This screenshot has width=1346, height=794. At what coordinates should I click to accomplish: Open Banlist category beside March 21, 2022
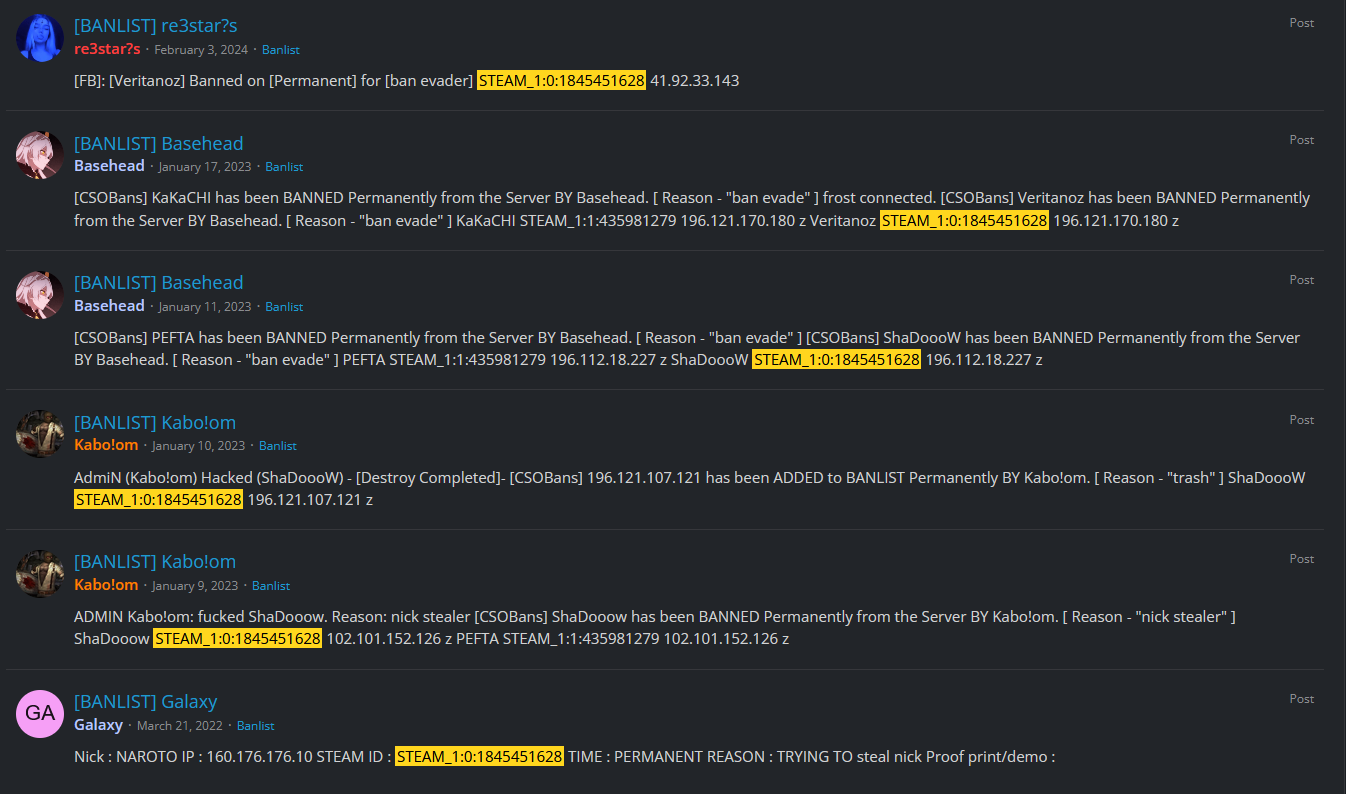tap(255, 726)
